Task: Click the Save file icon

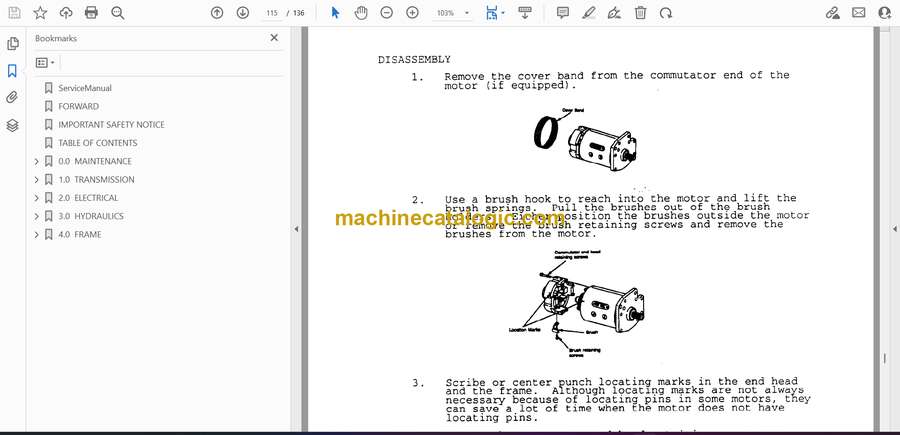Action: [14, 13]
